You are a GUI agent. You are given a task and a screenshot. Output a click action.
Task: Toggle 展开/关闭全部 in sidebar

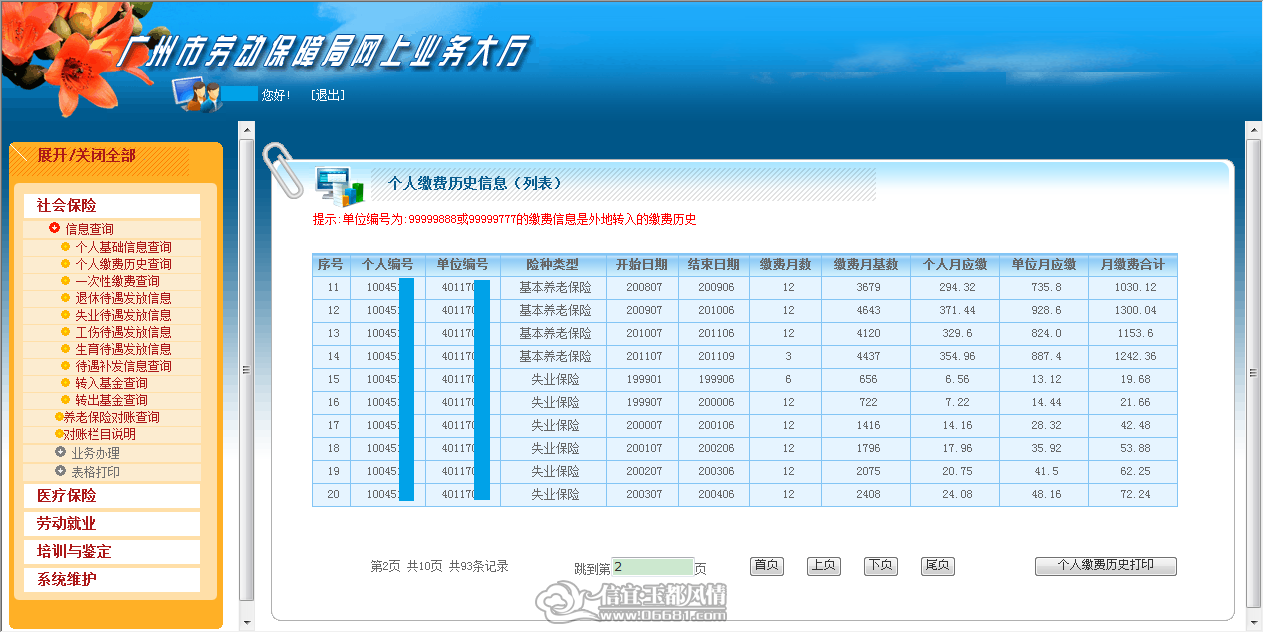(86, 155)
